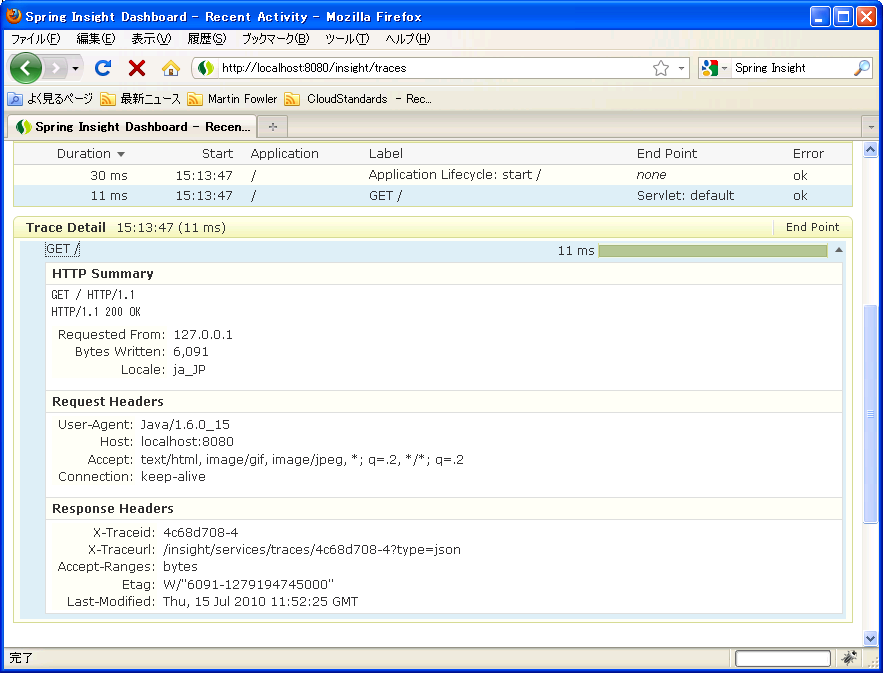
Task: Click the 11 ms green duration bar
Action: click(713, 251)
